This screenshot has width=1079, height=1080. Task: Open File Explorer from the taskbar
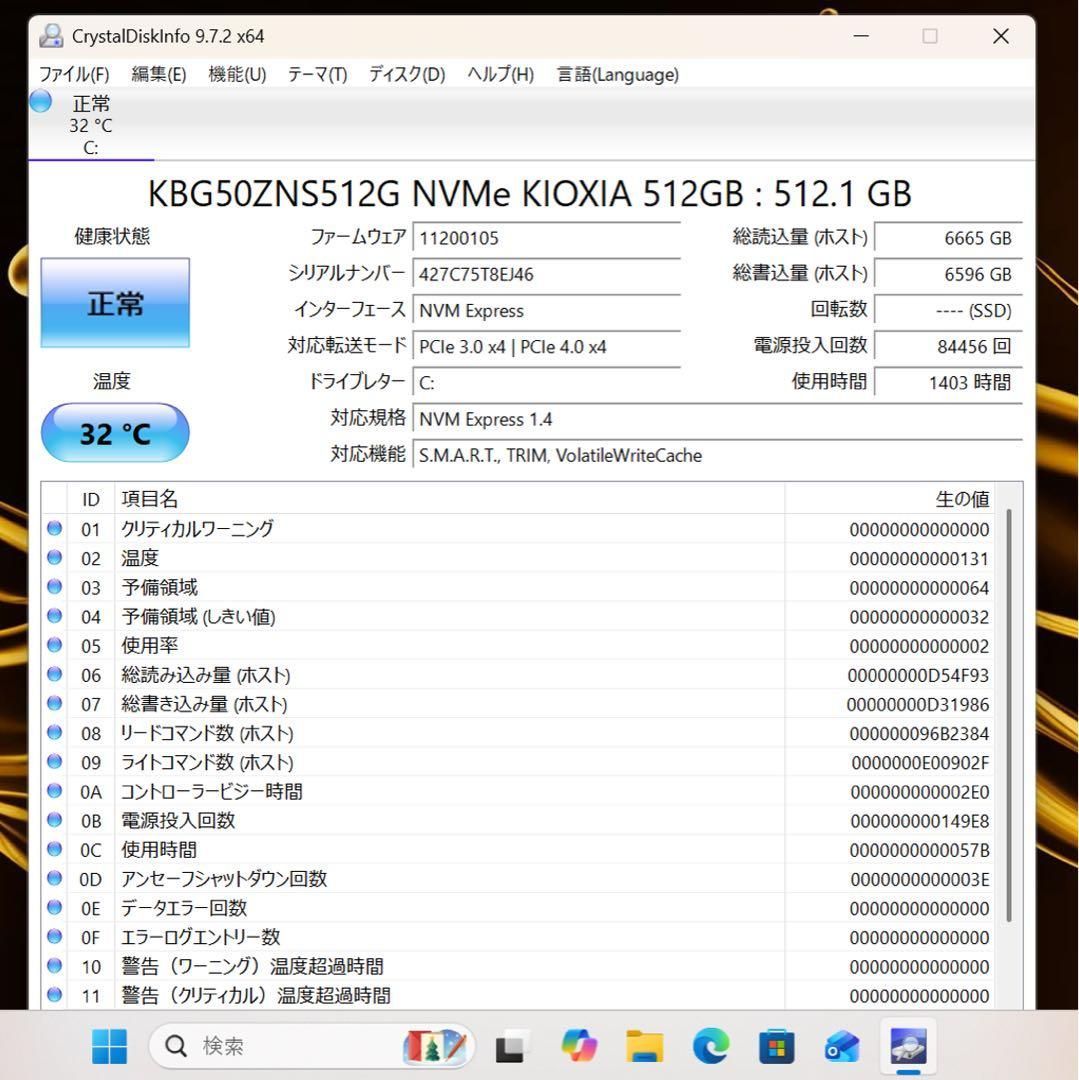[x=645, y=1046]
